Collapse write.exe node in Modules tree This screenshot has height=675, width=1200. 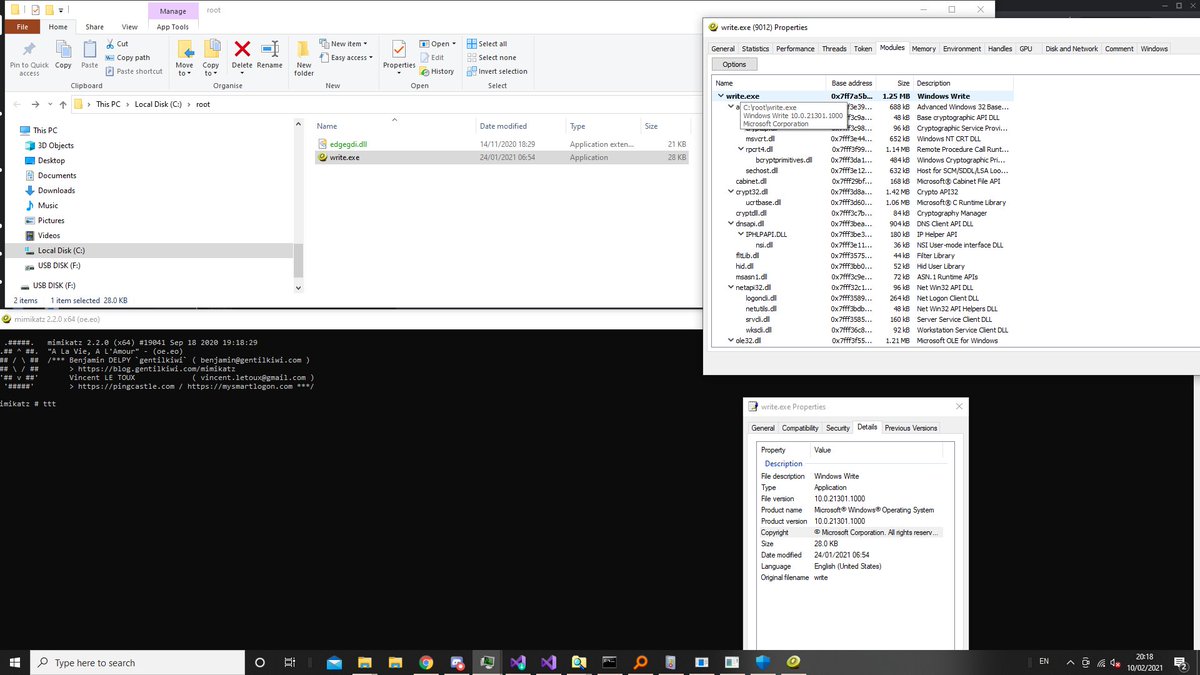(720, 96)
